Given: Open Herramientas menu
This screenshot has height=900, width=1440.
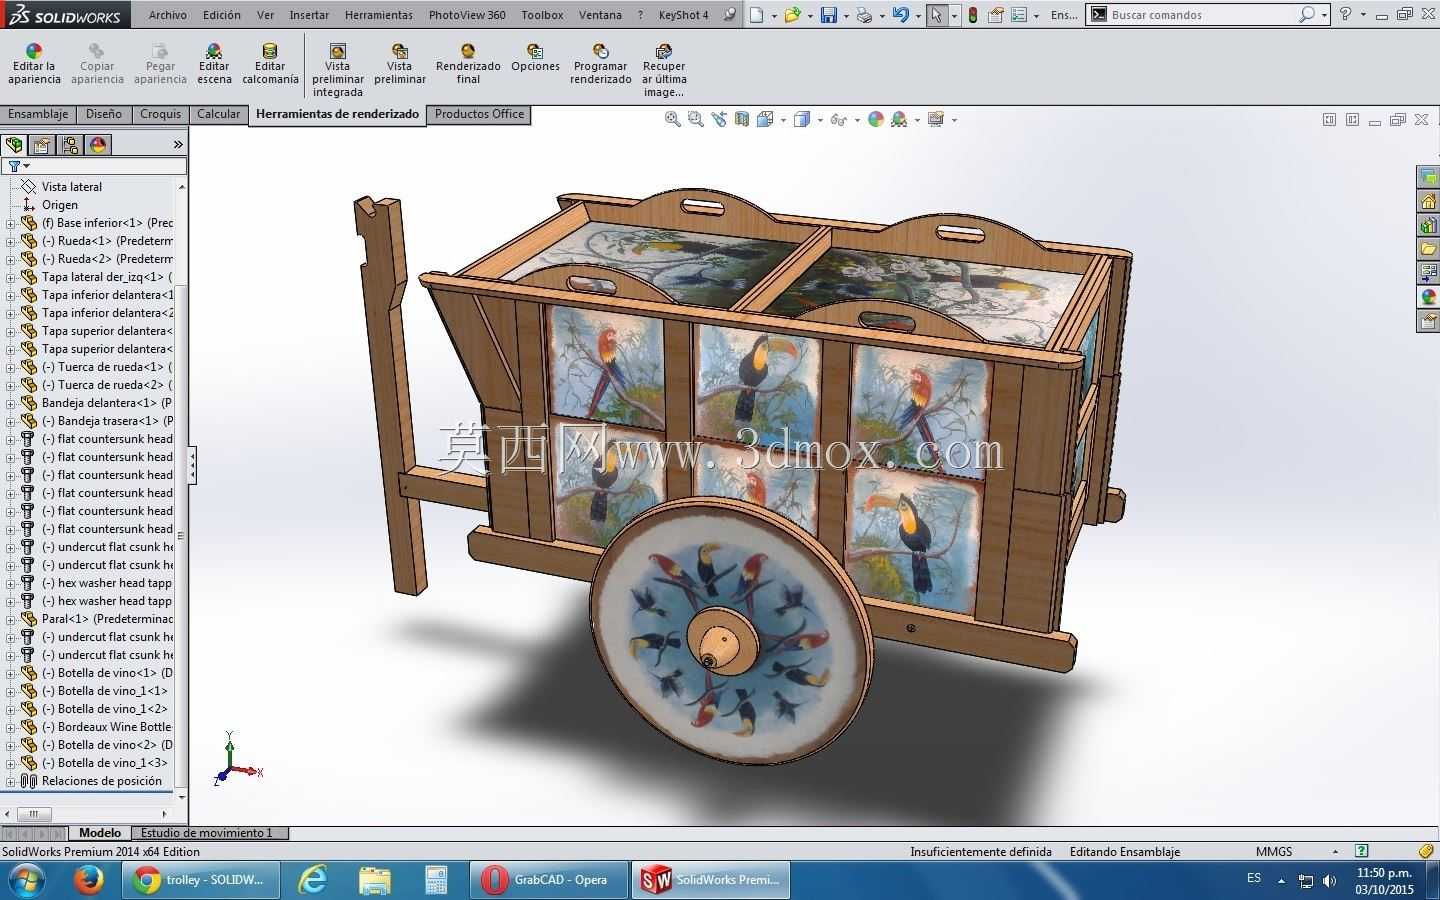Looking at the screenshot, I should click(x=379, y=15).
